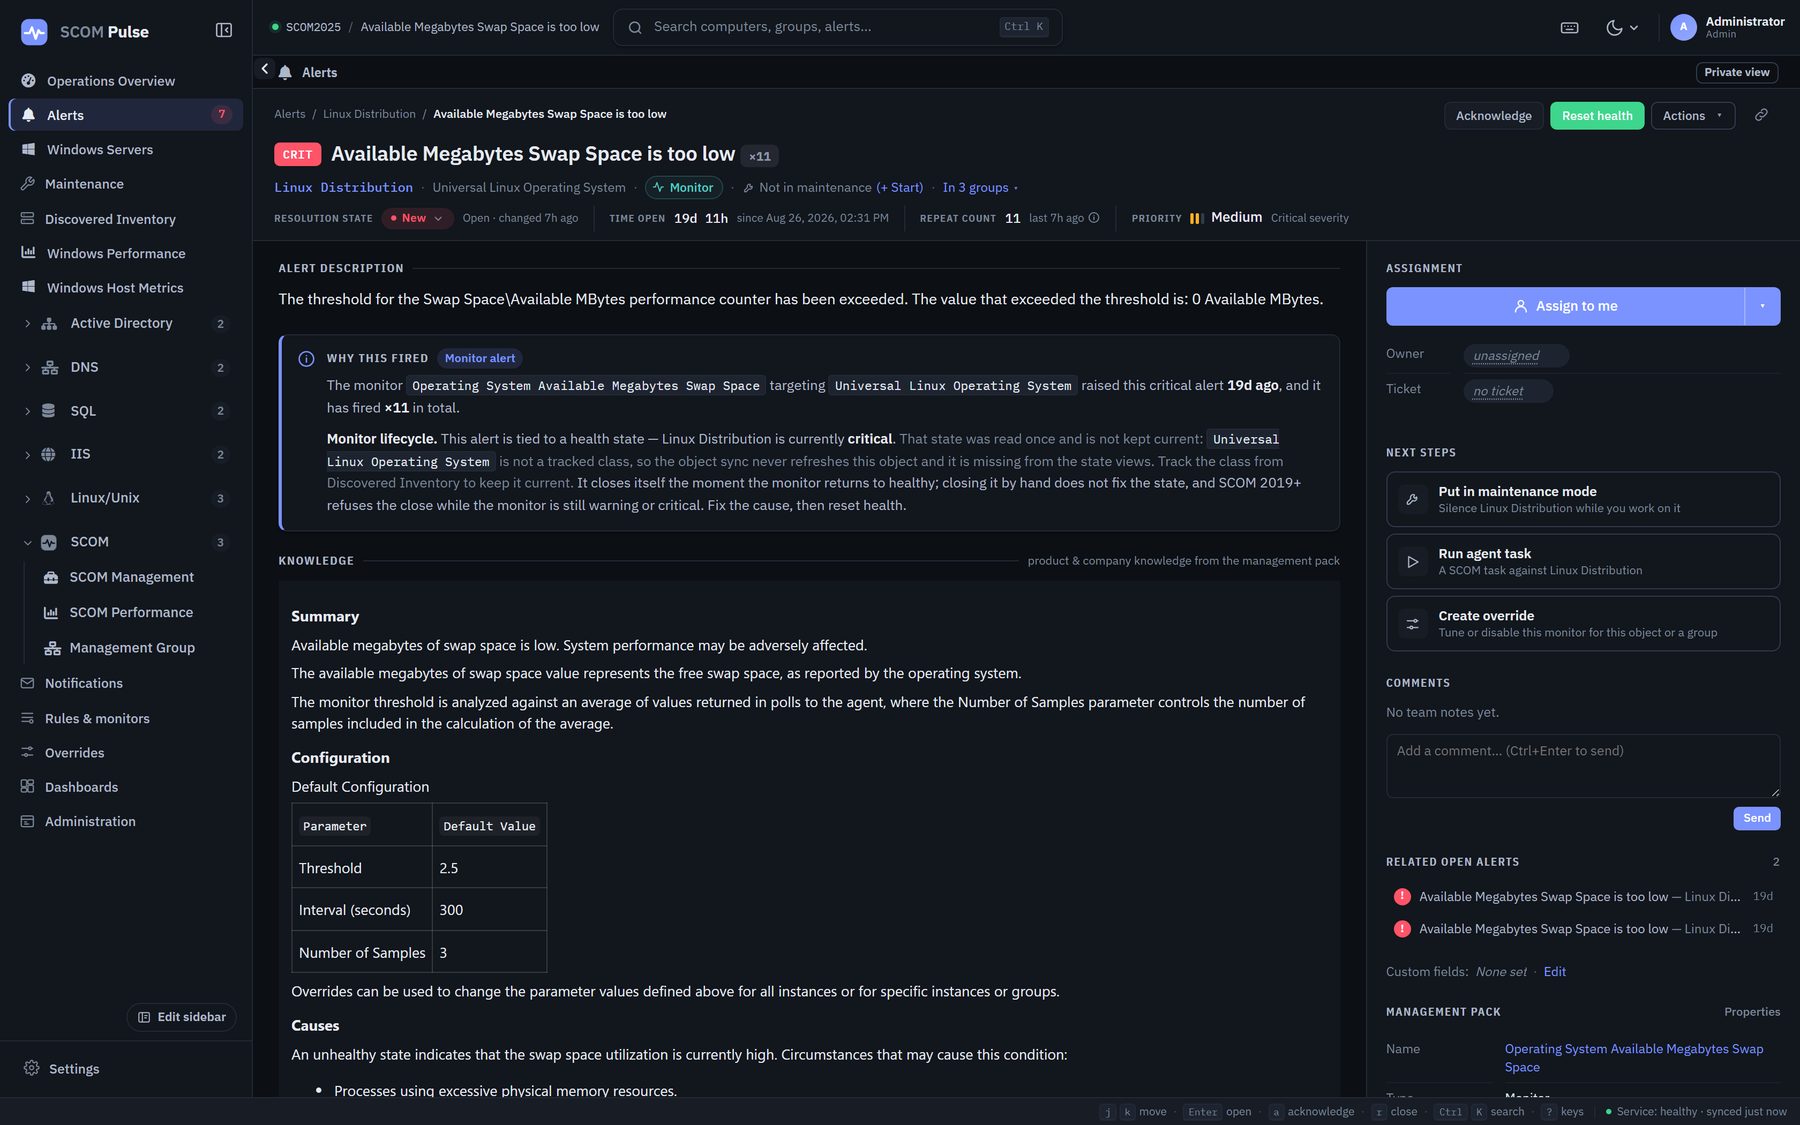
Task: Click the bell icon in the Alerts header
Action: point(285,72)
